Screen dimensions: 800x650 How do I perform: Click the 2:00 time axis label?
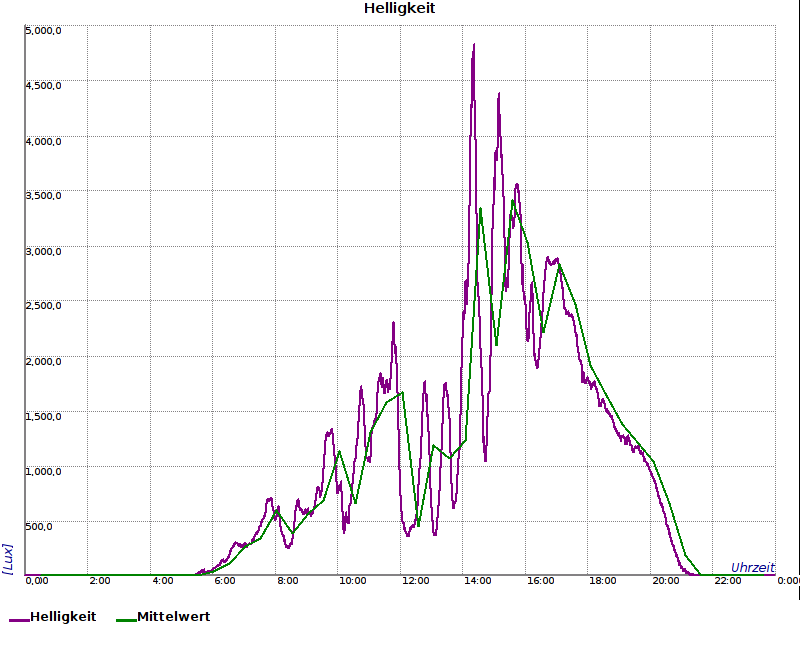pos(99,581)
